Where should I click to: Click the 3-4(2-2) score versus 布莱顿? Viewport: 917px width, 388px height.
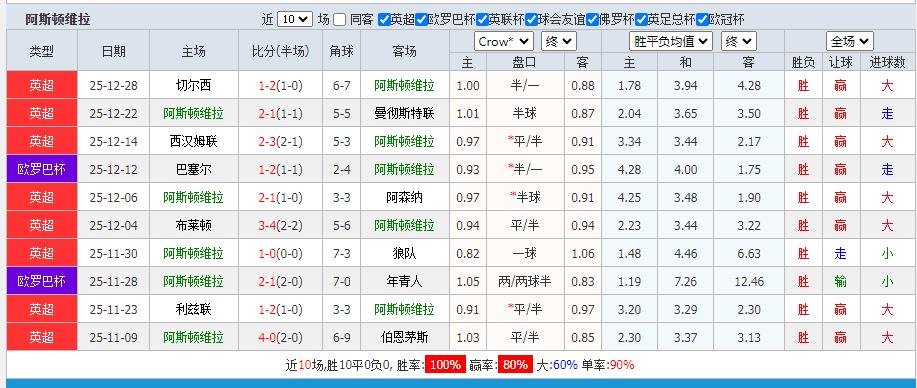coord(281,225)
